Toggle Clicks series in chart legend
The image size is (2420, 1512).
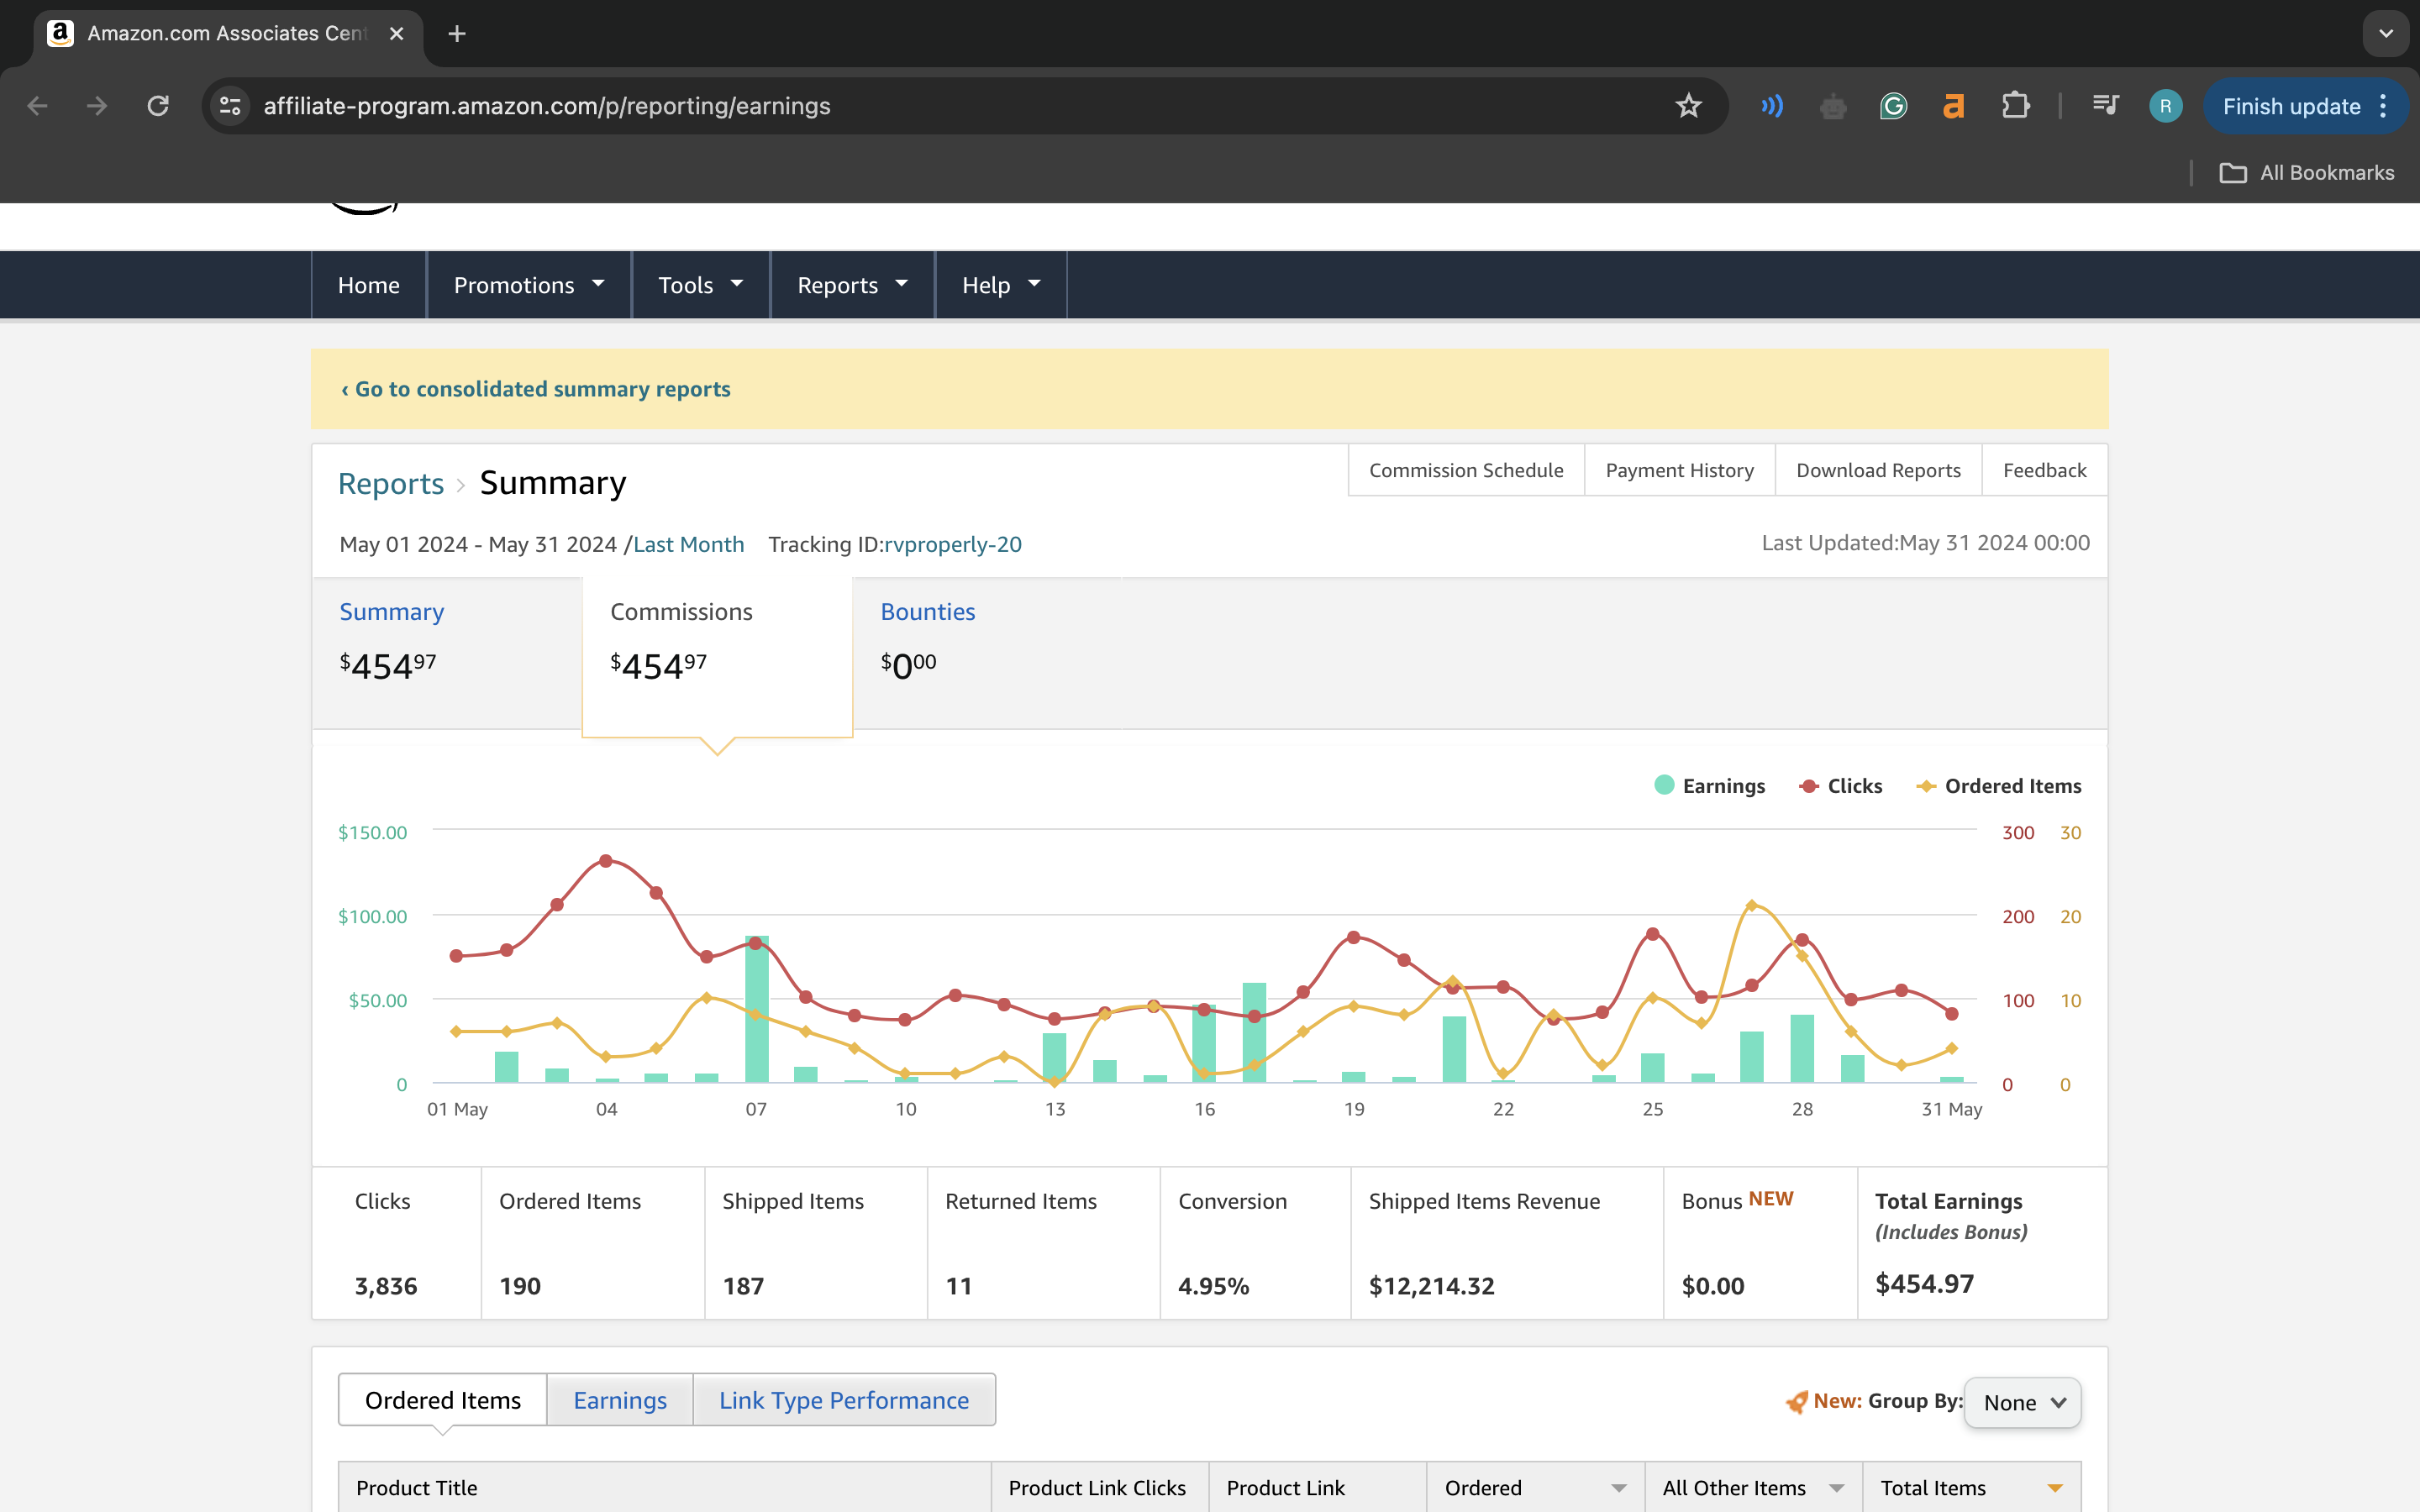point(1841,786)
